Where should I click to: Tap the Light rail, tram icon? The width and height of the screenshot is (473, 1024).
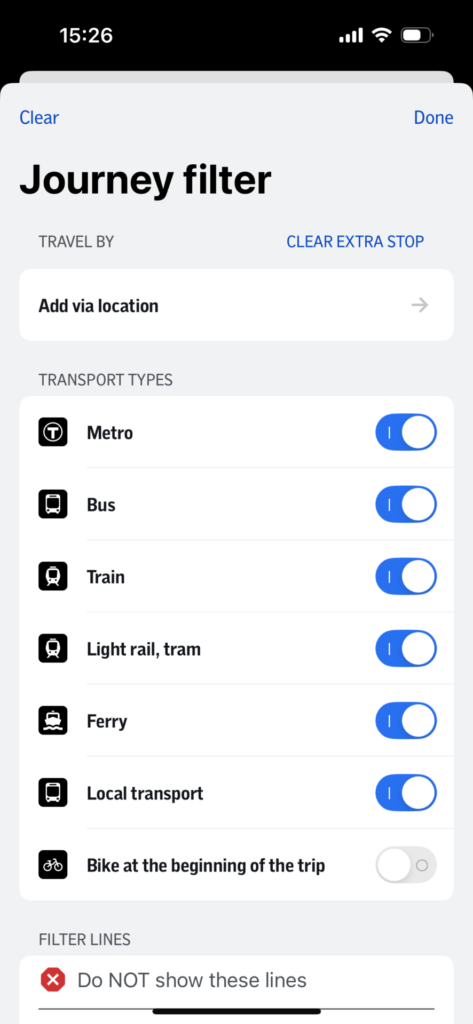53,649
